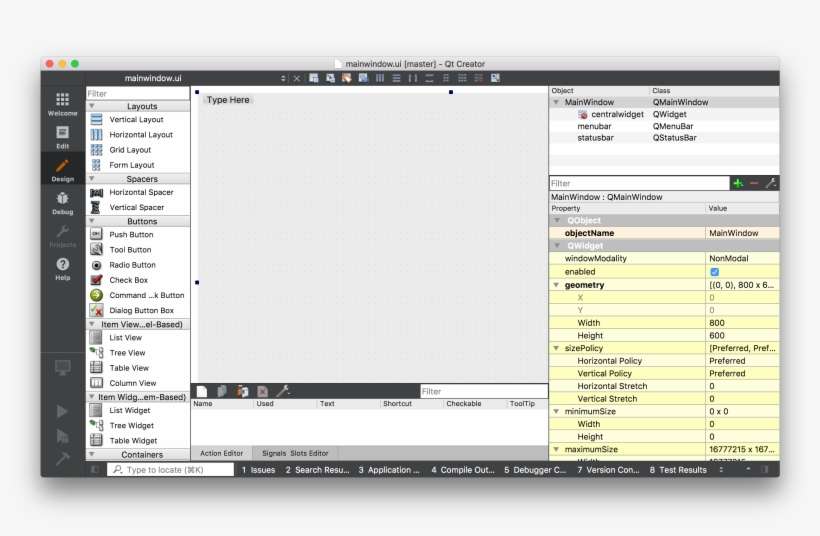Switch to Action Editor tab
This screenshot has height=536, width=820.
point(221,453)
